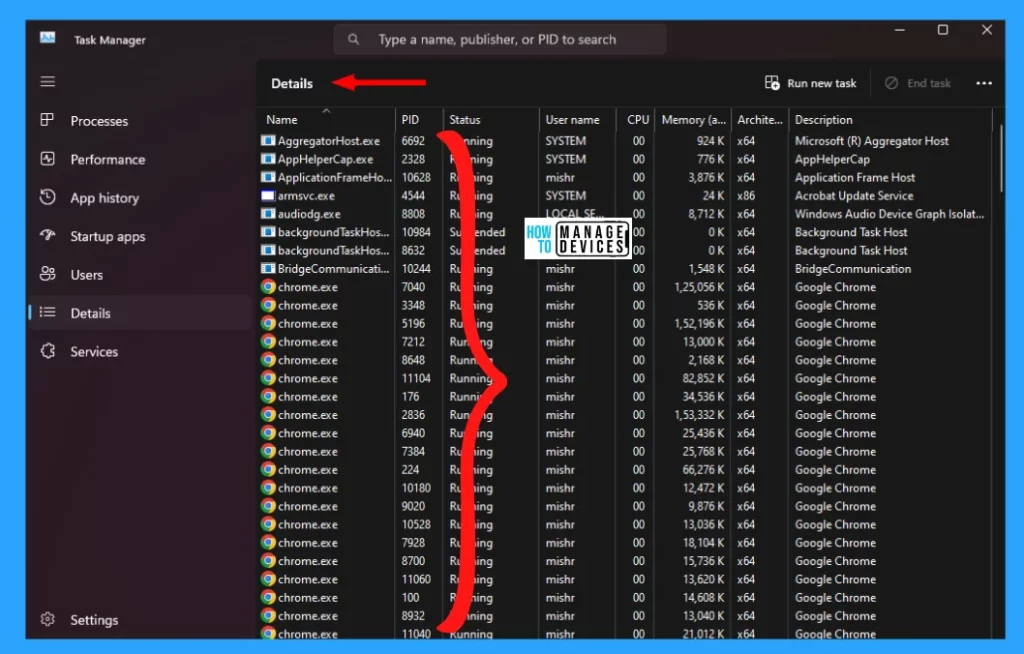The height and width of the screenshot is (654, 1024).
Task: Click Windows Audio Device Graph description
Action: pyautogui.click(x=889, y=214)
